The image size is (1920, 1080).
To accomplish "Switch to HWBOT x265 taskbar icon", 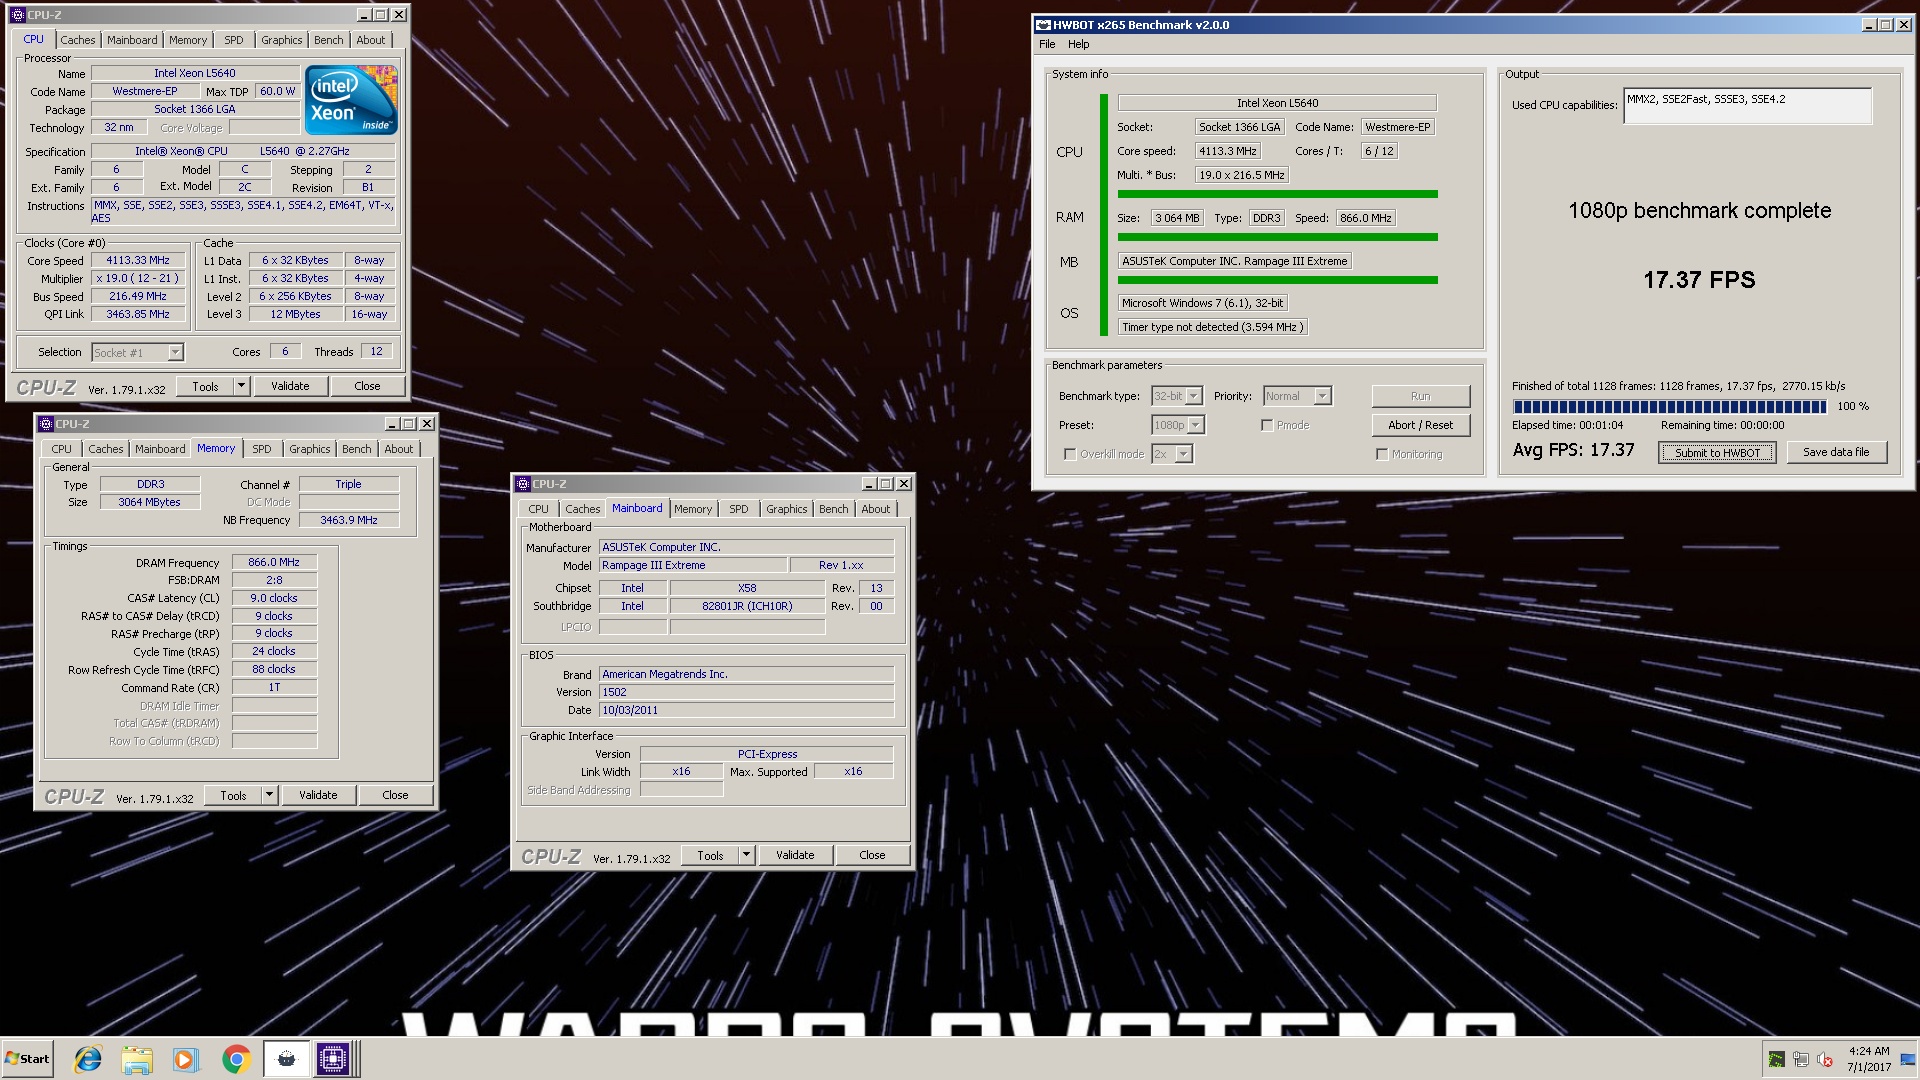I will tap(286, 1059).
